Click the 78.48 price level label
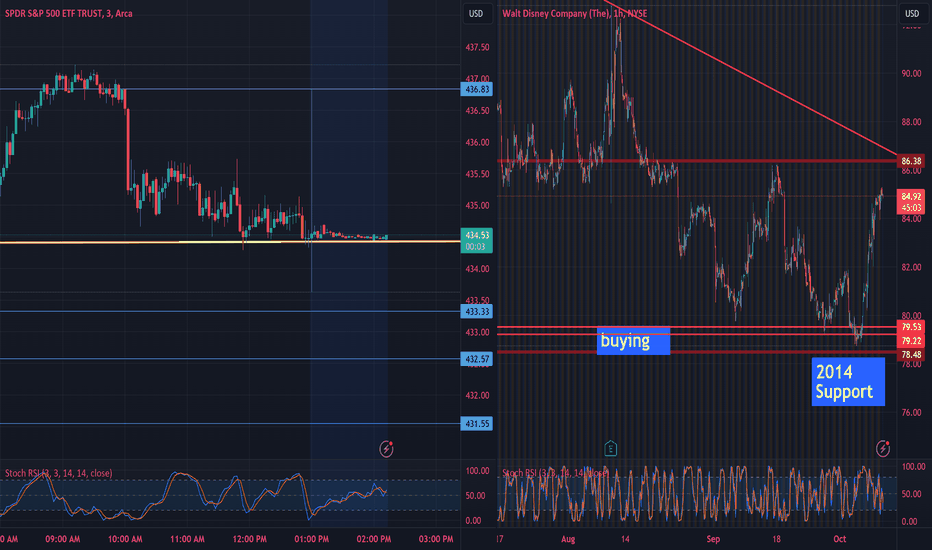 point(911,354)
